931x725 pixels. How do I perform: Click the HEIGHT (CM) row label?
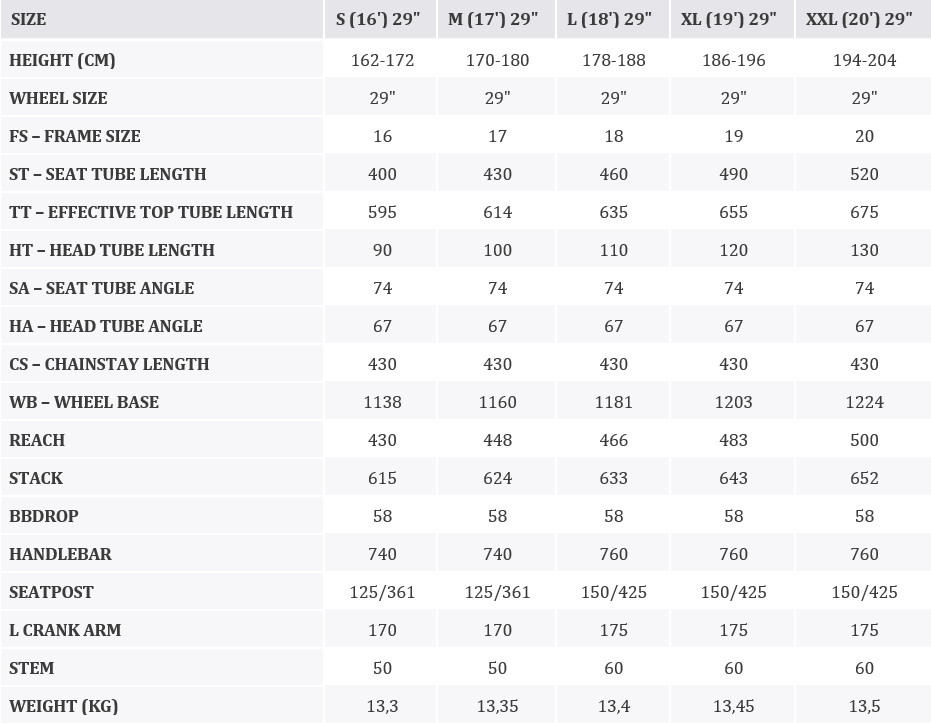[62, 60]
